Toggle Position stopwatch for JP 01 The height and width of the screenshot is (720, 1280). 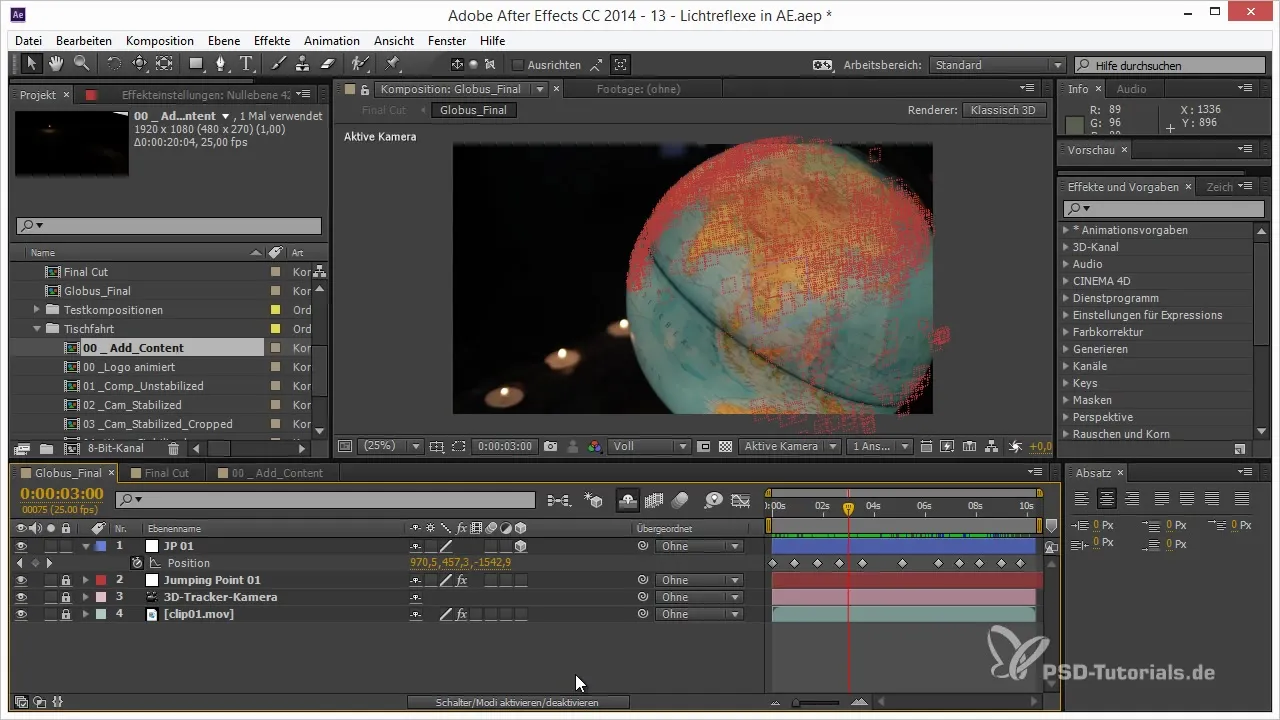tap(136, 563)
